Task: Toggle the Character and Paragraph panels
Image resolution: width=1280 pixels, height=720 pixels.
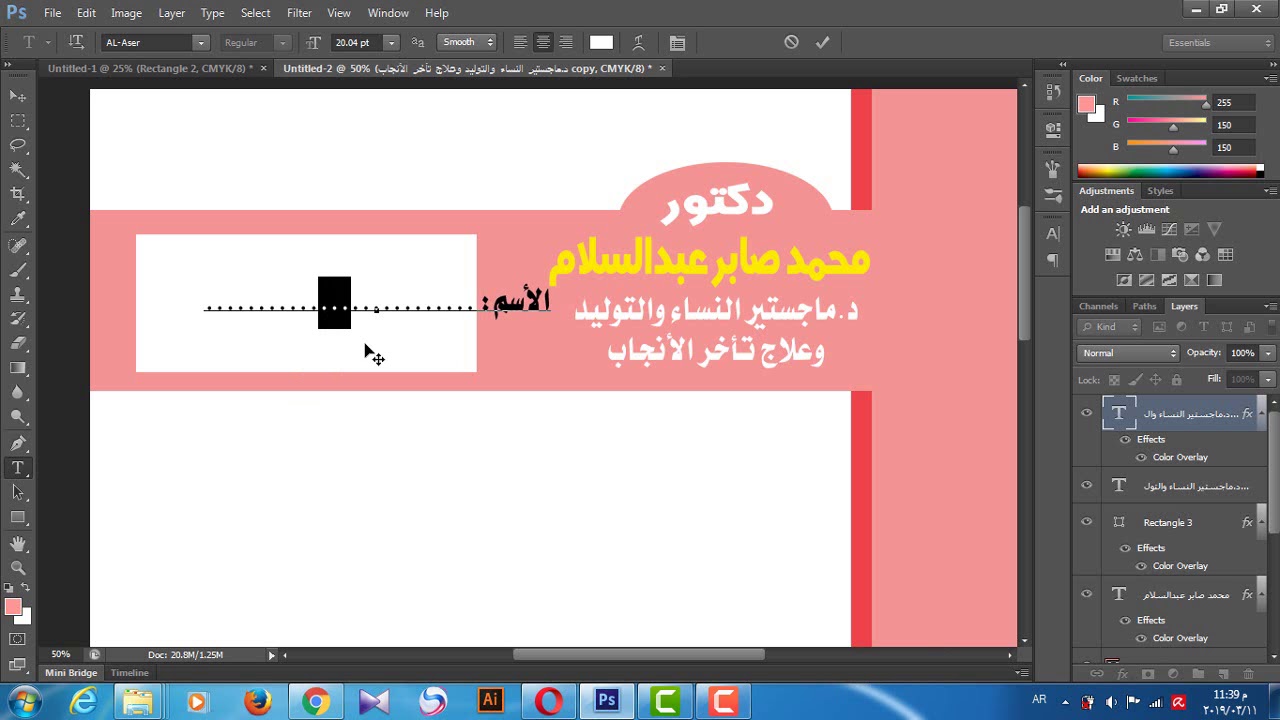Action: pyautogui.click(x=677, y=42)
